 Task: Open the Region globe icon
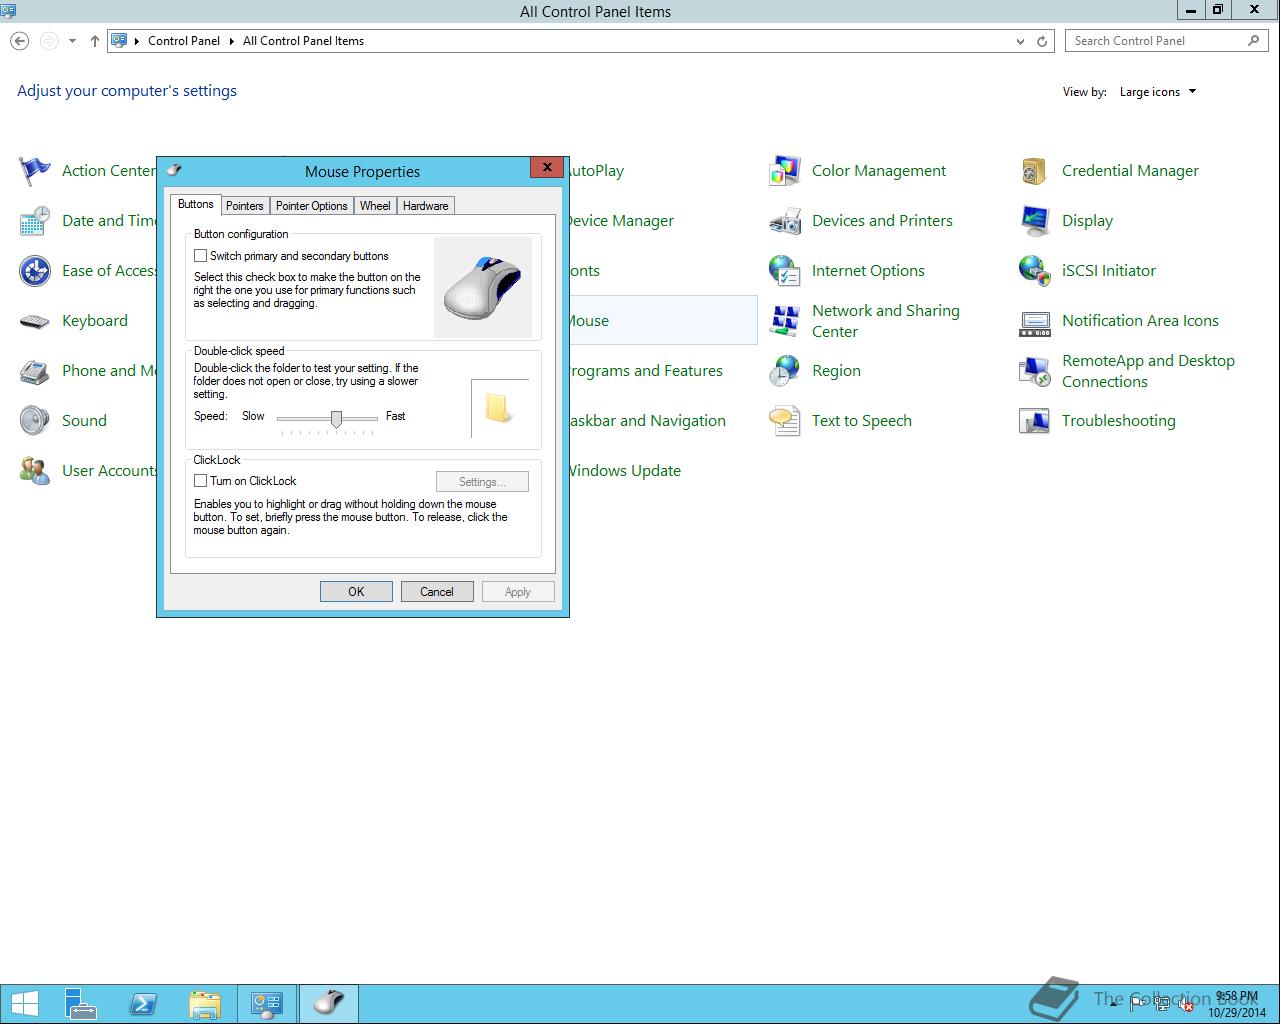click(785, 371)
